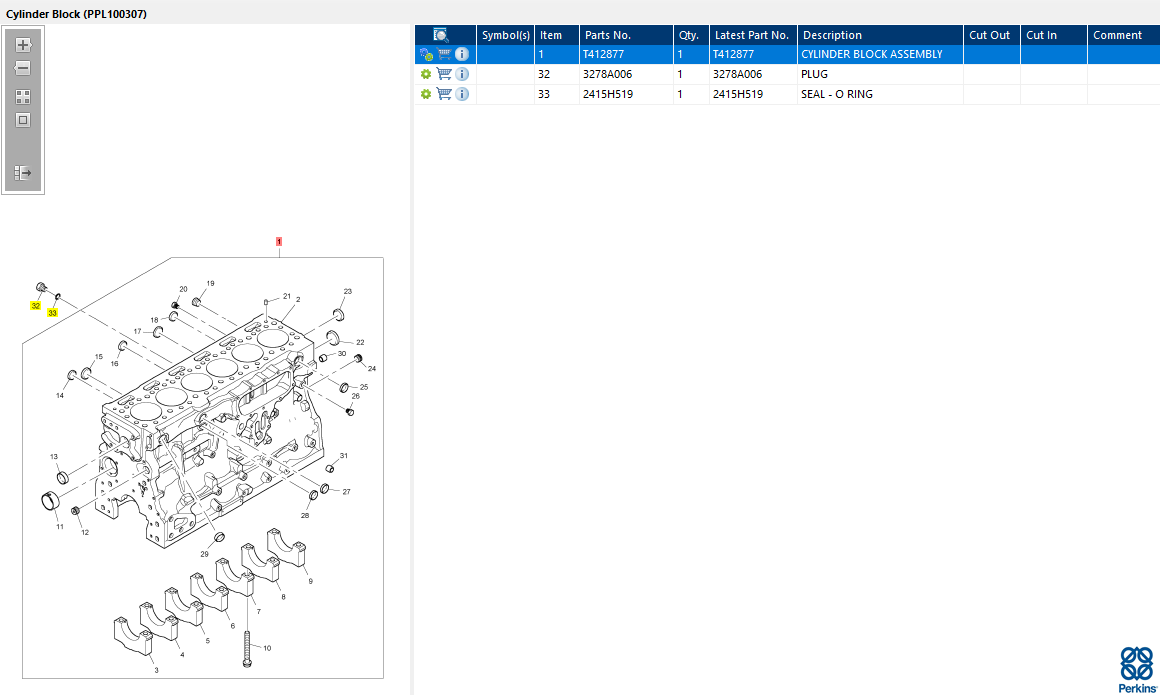1160x695 pixels.
Task: Click part number 3278A006 in Parts No. column
Action: coord(607,74)
